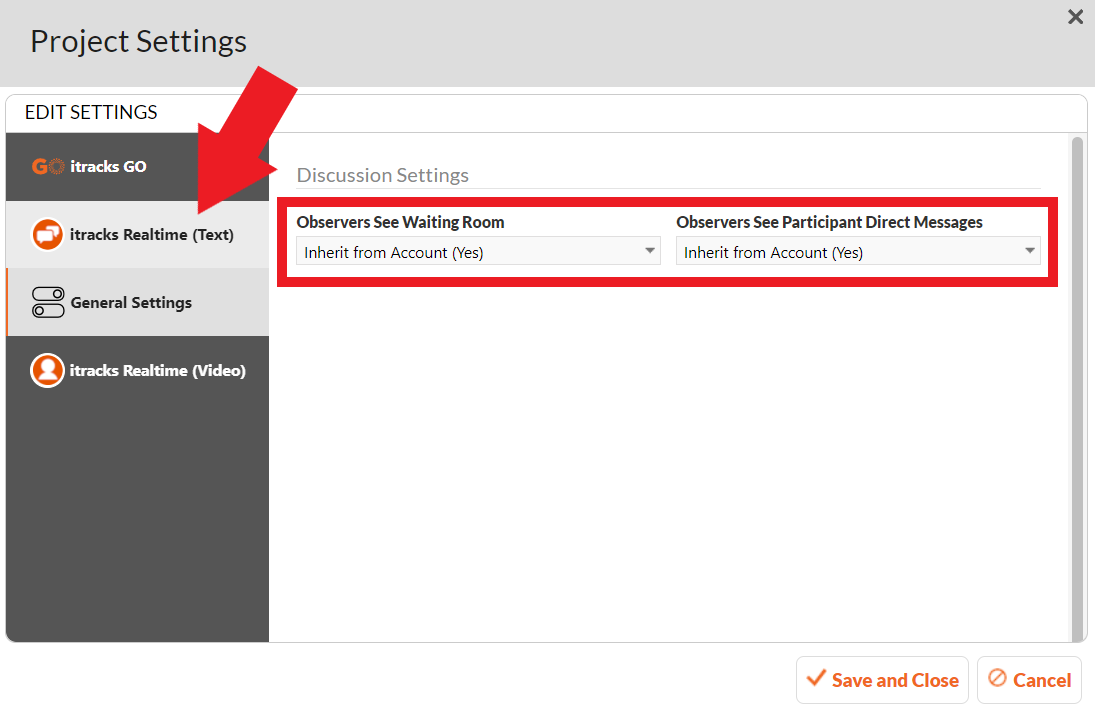
Task: Close the Project Settings dialog with X
Action: point(1075,17)
